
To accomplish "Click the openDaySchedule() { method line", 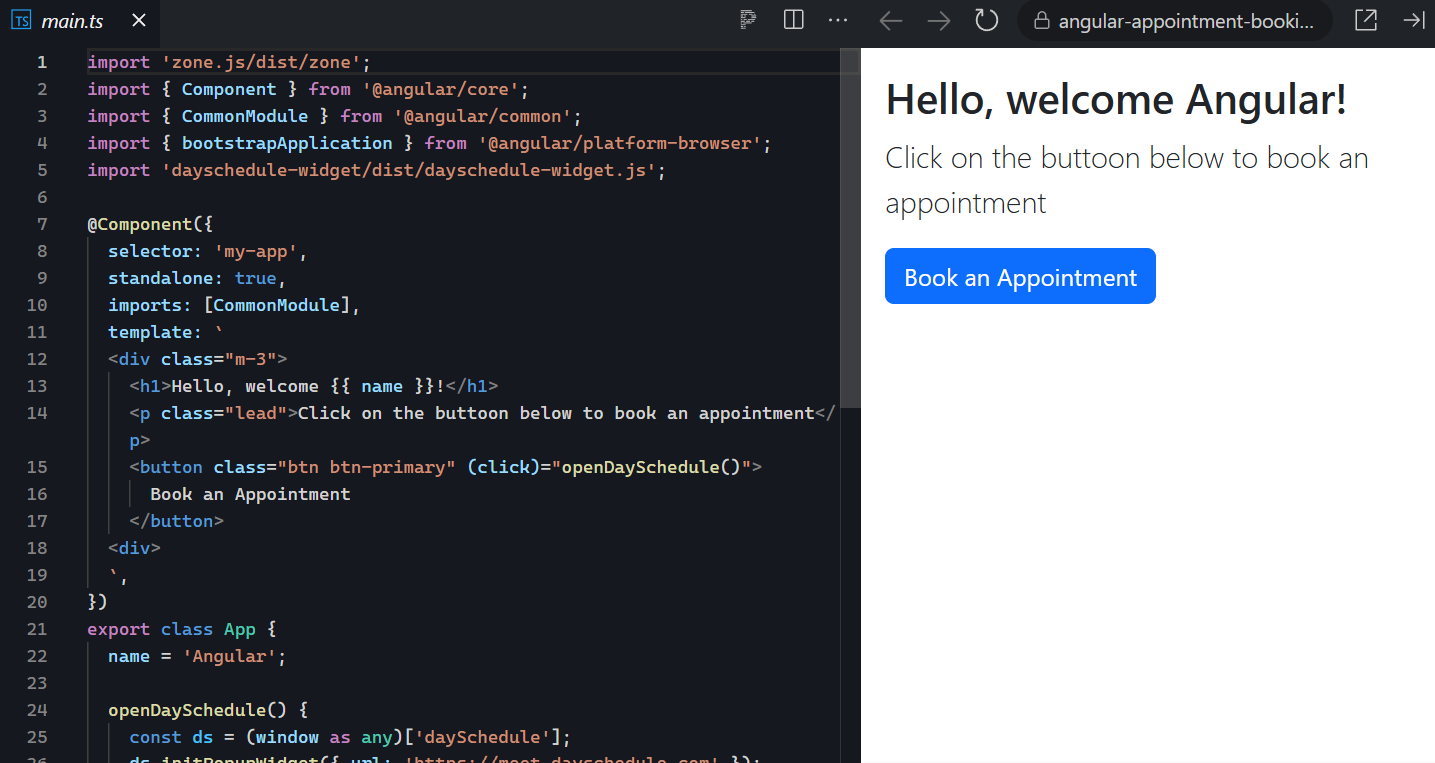I will pos(208,710).
